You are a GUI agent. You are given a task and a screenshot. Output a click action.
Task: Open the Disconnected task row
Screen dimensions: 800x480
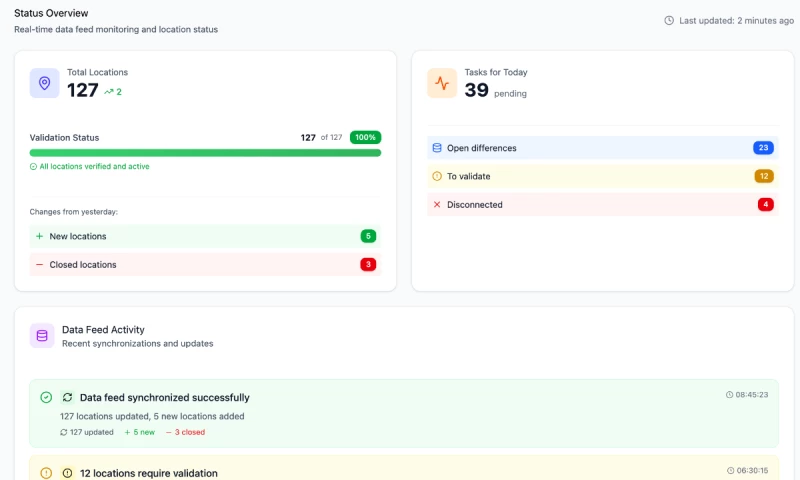(x=603, y=205)
